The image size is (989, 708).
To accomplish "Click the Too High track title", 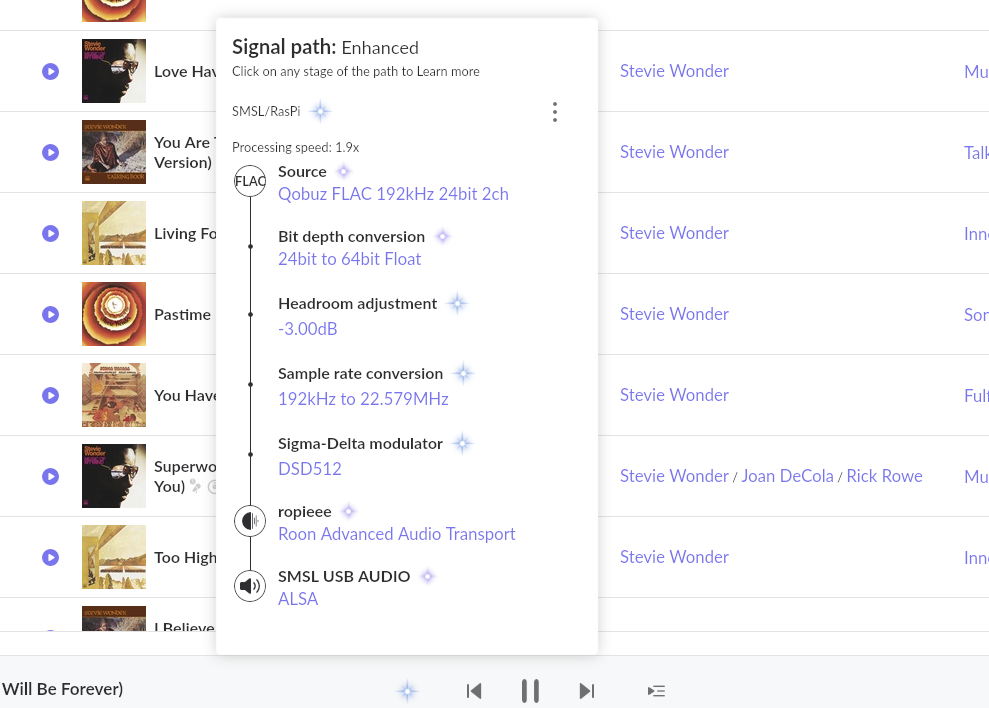I will pos(185,558).
